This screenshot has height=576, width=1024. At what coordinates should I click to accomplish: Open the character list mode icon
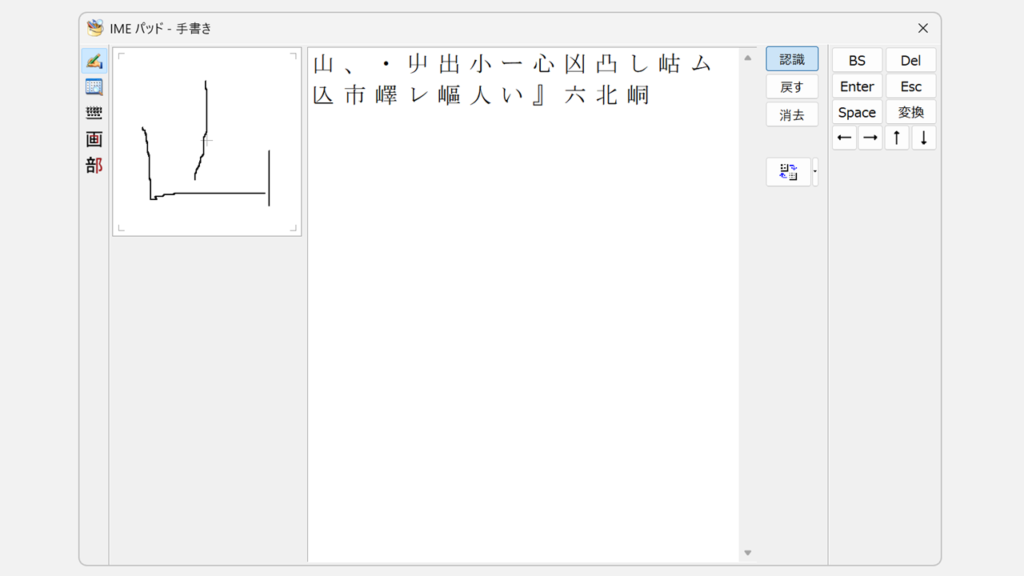[94, 87]
